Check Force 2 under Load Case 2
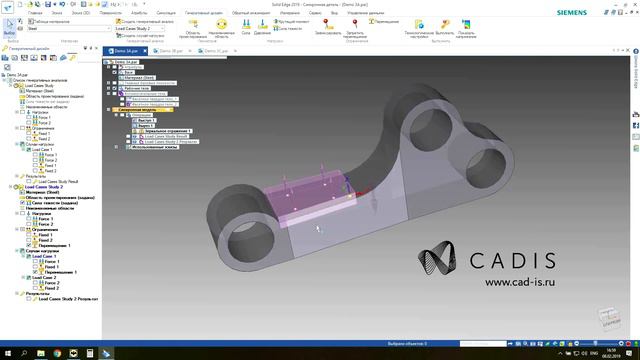Image resolution: width=640 pixels, height=360 pixels. click(36, 282)
